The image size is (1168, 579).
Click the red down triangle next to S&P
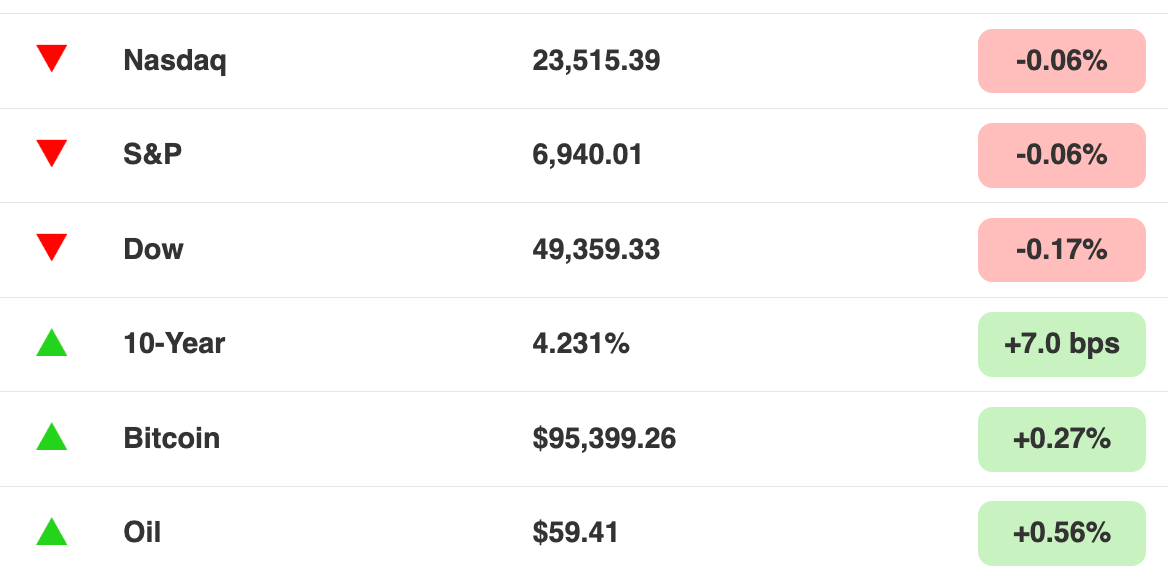51,153
